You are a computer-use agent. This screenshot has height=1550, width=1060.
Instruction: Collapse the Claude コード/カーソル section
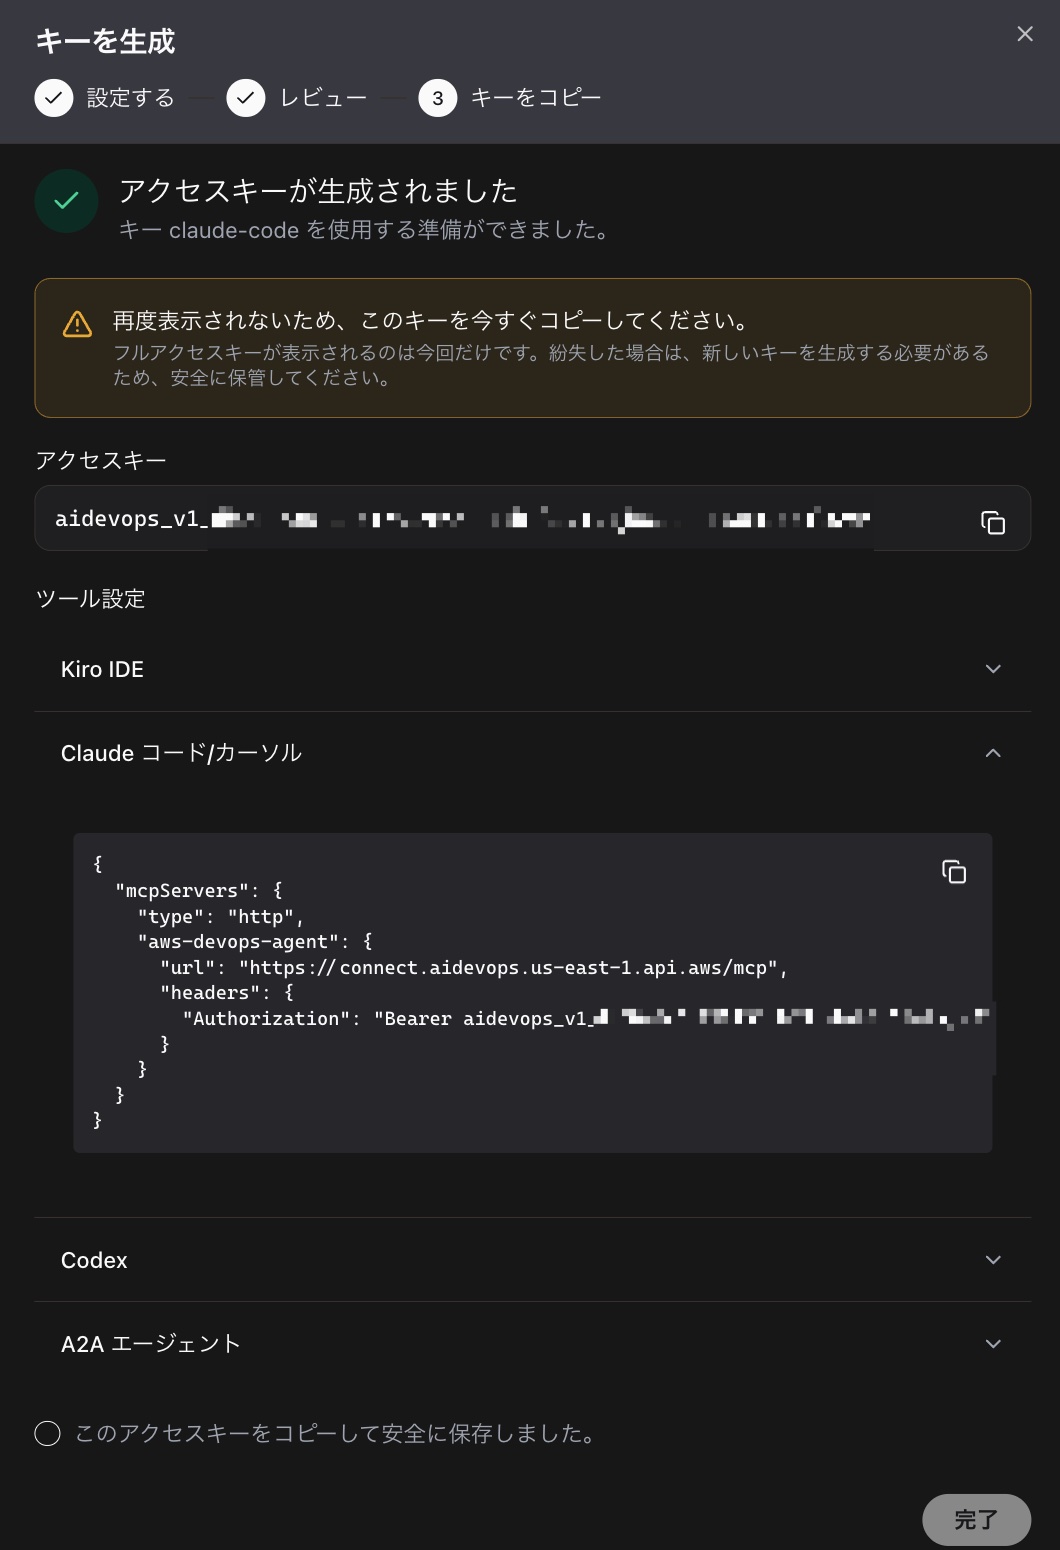532,753
